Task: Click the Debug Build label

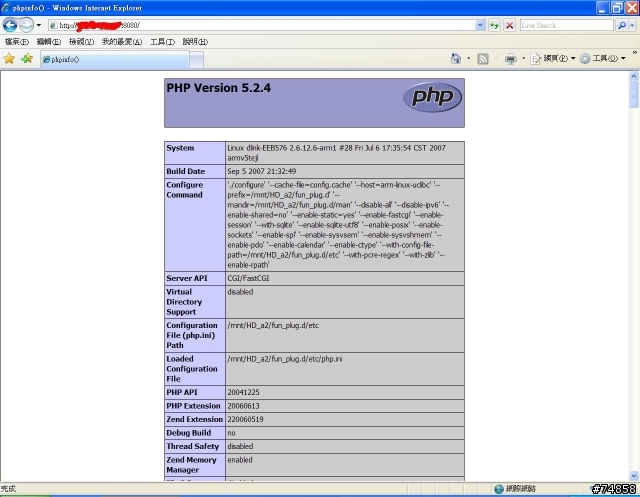Action: click(x=189, y=433)
